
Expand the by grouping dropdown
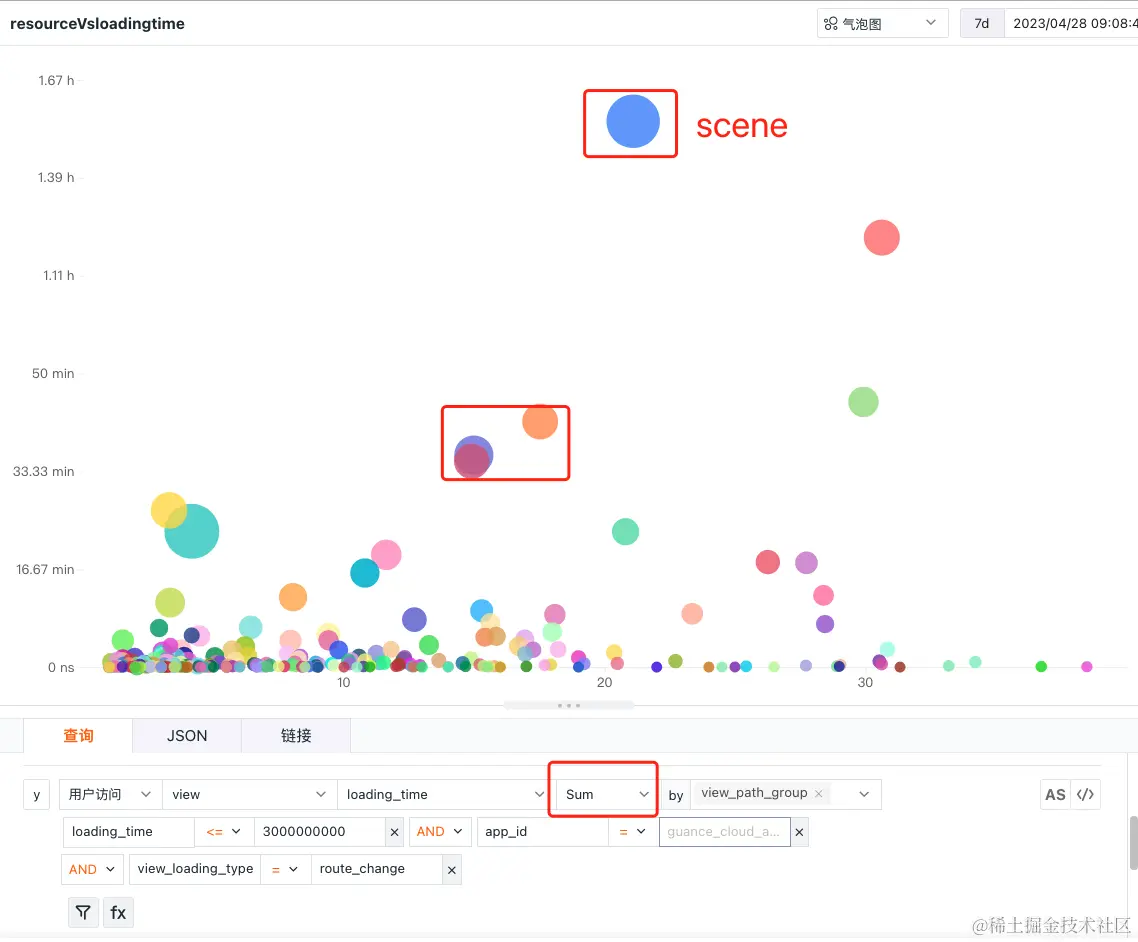[x=864, y=795]
